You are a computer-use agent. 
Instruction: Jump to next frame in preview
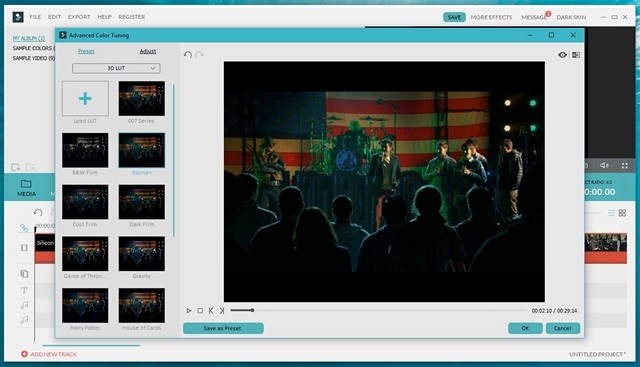[x=222, y=311]
